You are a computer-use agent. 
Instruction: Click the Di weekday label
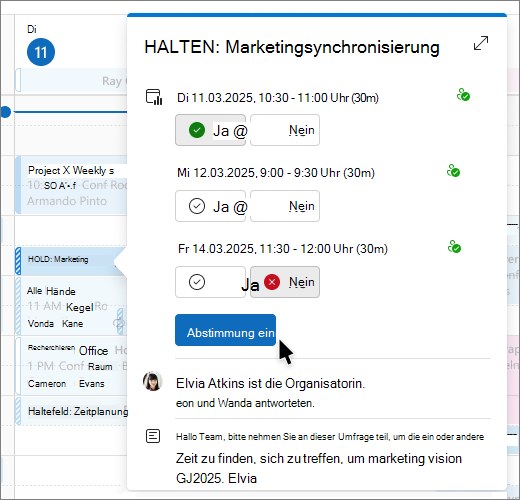point(32,29)
